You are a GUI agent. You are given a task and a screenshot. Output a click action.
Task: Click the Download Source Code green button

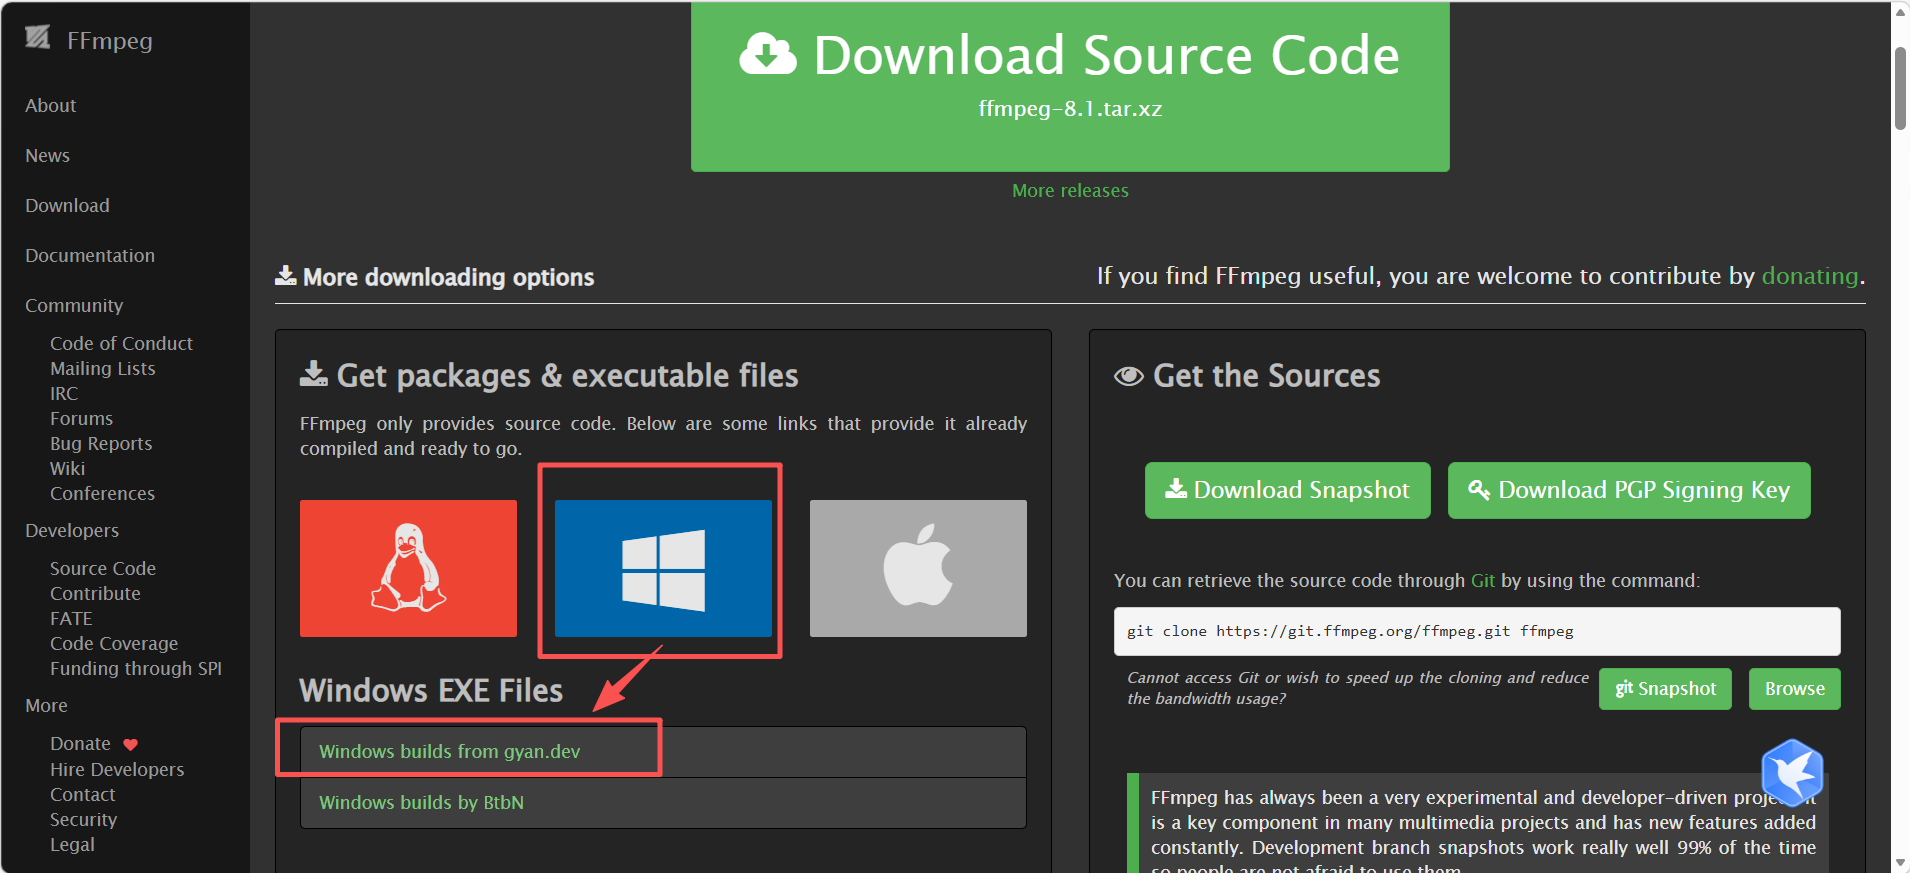point(1070,86)
